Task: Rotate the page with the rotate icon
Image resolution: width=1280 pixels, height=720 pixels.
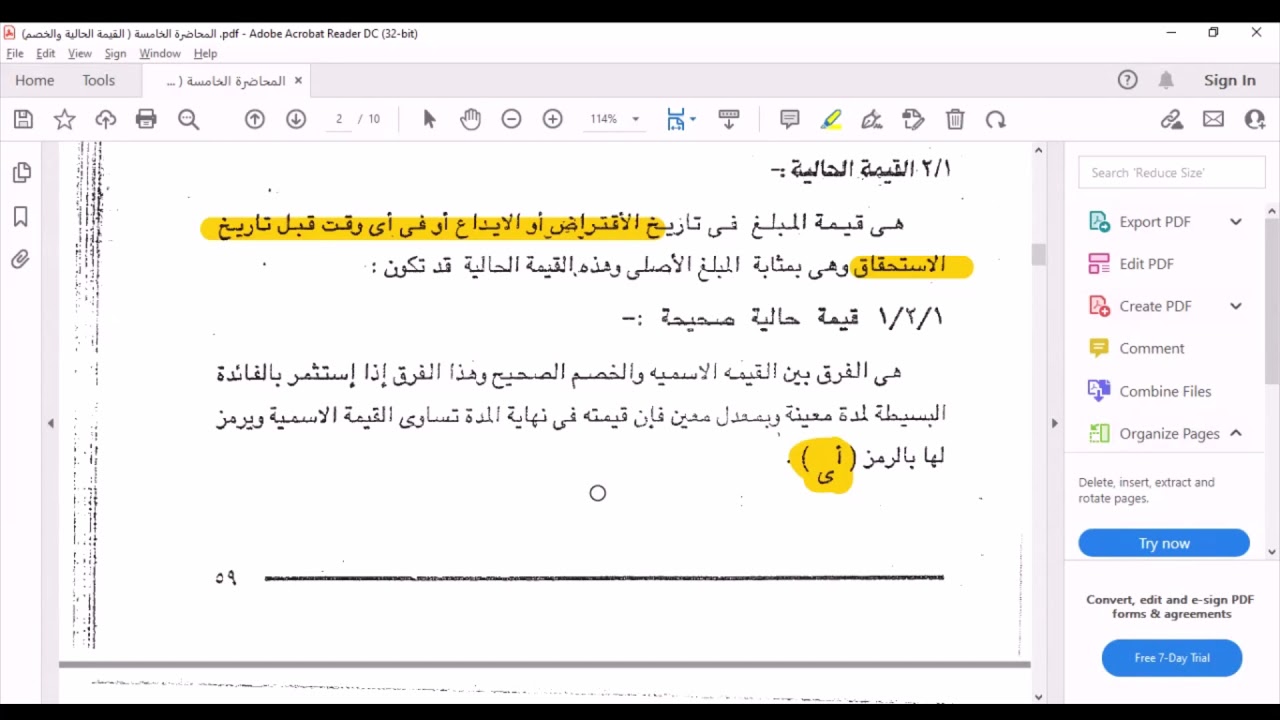Action: click(x=995, y=119)
